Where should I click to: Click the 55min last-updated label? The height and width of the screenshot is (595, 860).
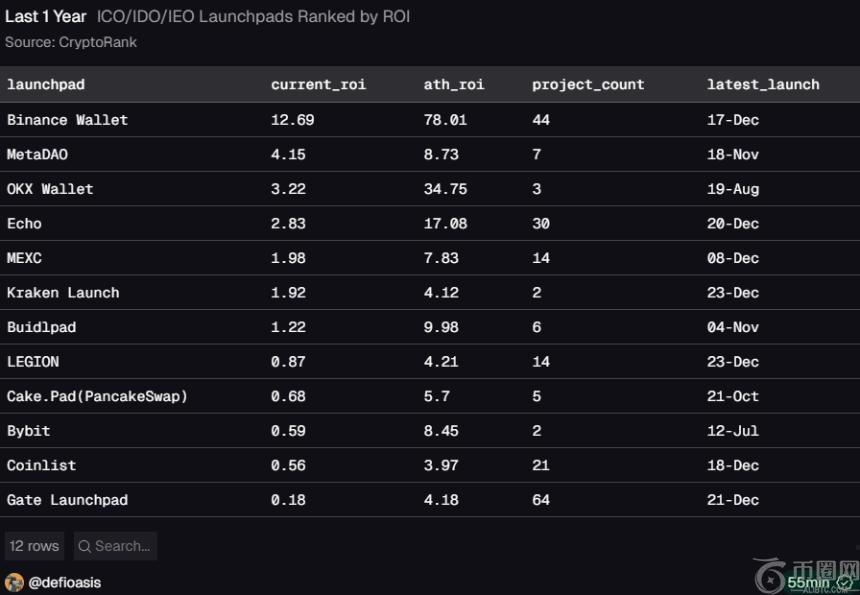[x=808, y=583]
